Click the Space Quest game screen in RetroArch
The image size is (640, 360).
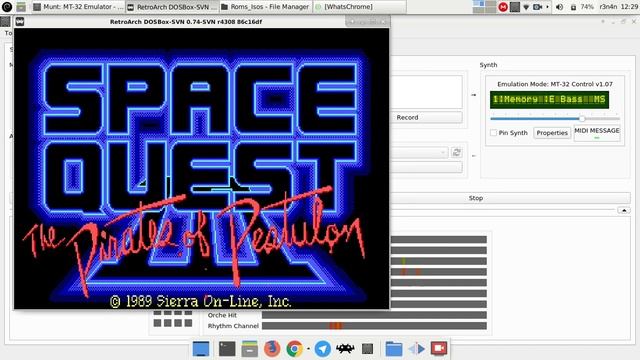202,169
